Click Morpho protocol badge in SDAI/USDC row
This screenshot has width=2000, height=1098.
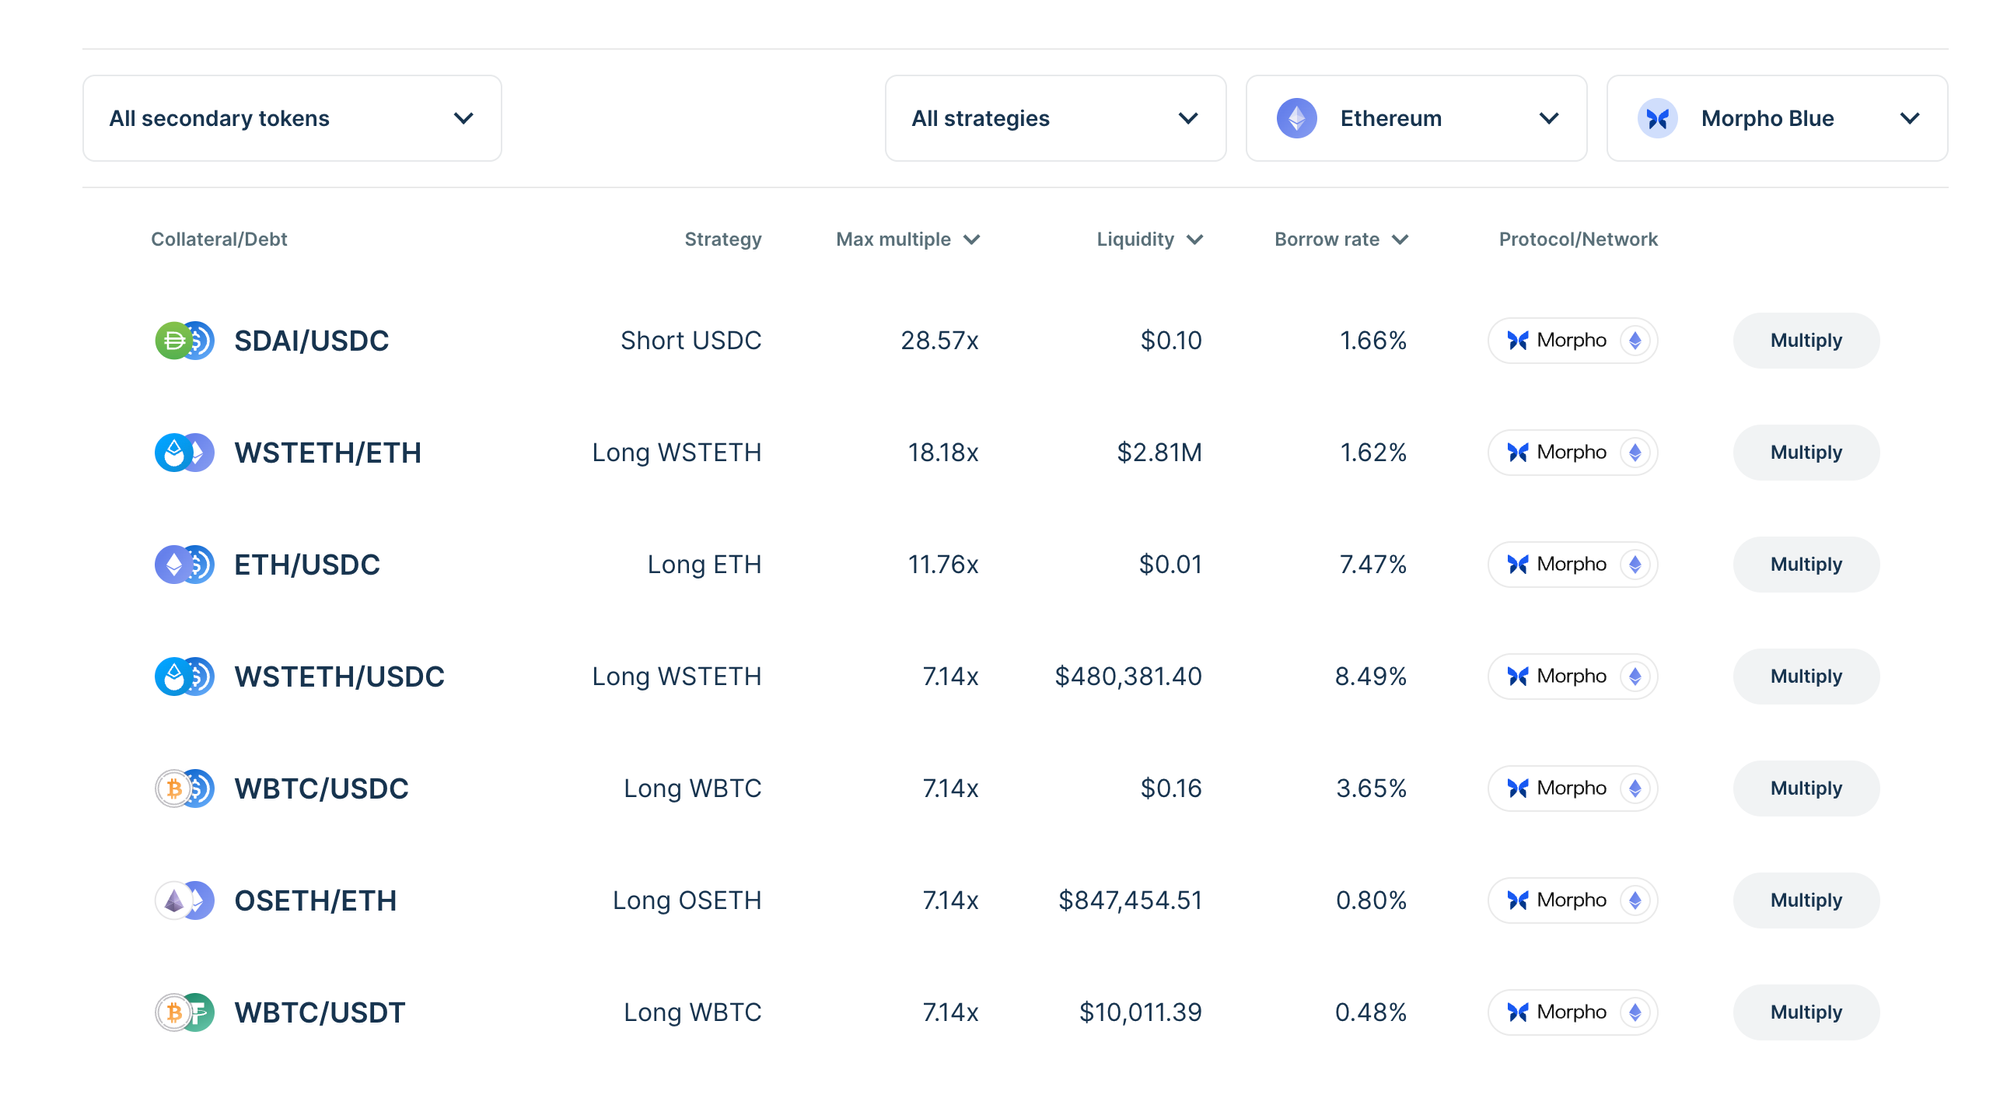[x=1571, y=341]
